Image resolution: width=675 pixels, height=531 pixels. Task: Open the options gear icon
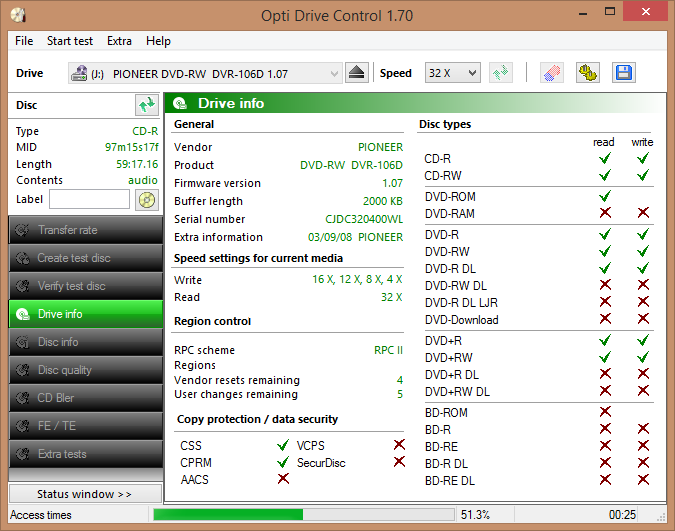click(x=588, y=73)
